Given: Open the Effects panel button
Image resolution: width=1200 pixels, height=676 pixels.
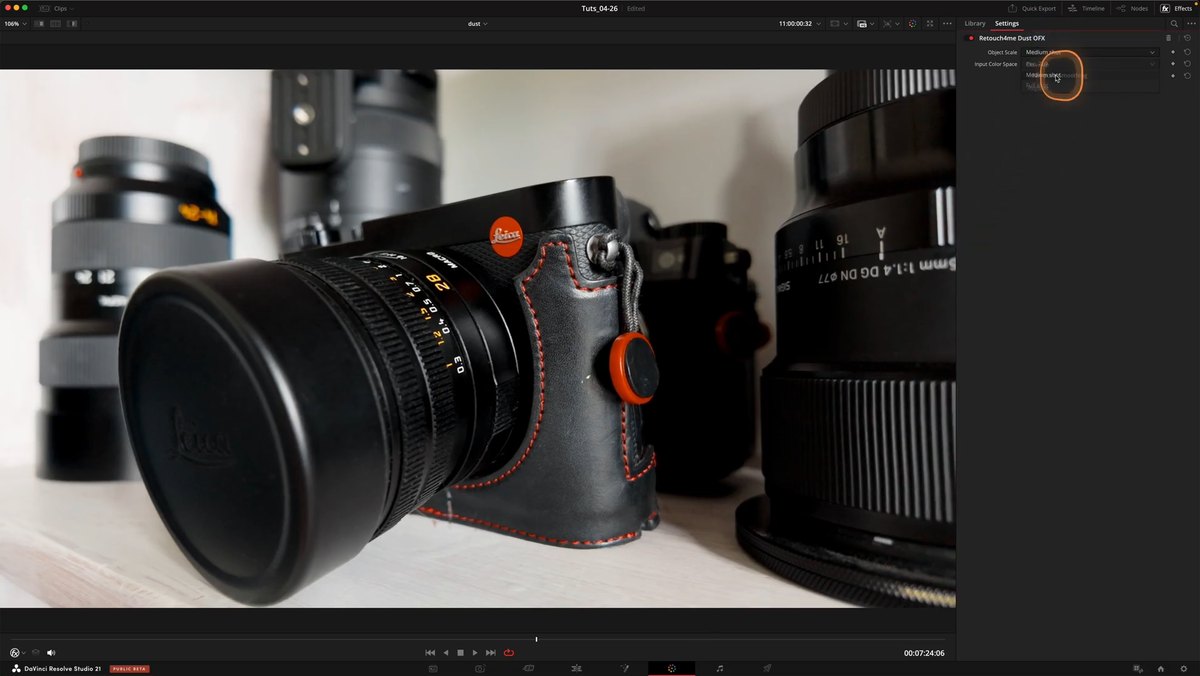Looking at the screenshot, I should tap(1177, 8).
